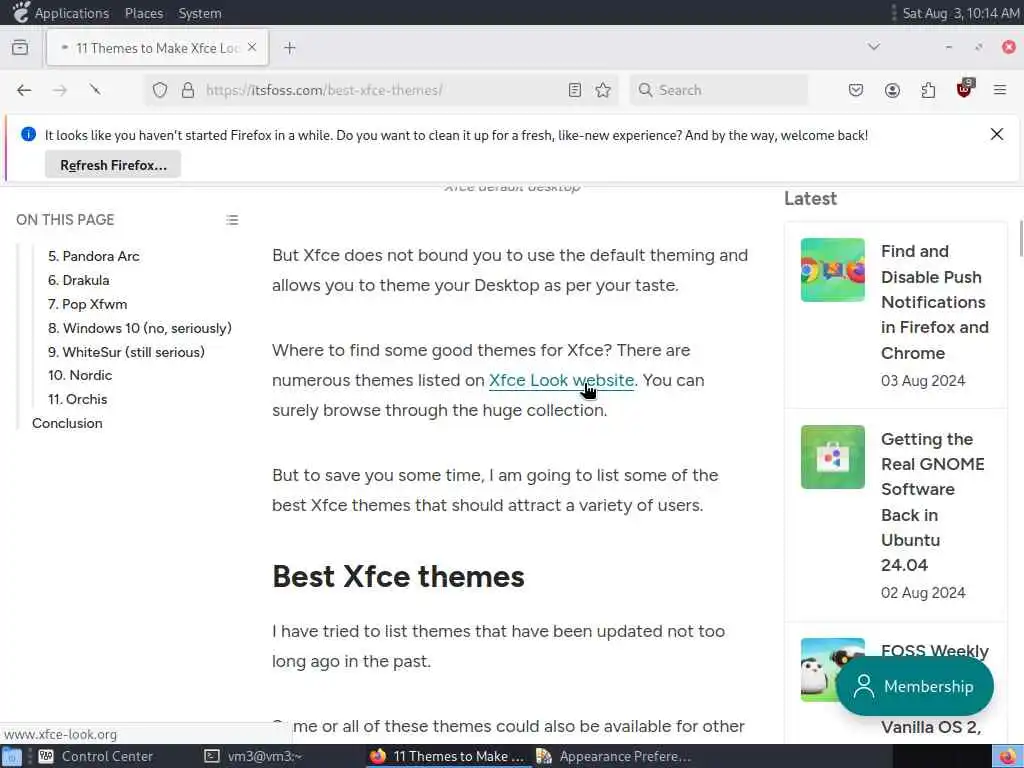This screenshot has width=1024, height=768.
Task: Close the 11 Themes tab
Action: pos(252,48)
